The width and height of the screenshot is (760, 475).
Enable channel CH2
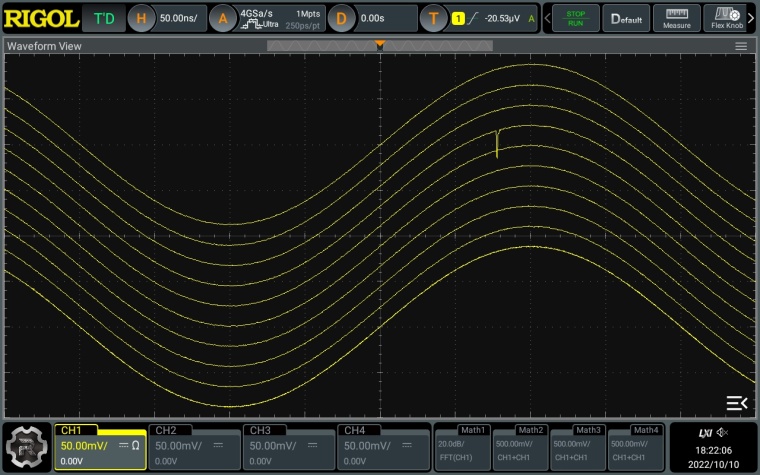click(194, 446)
